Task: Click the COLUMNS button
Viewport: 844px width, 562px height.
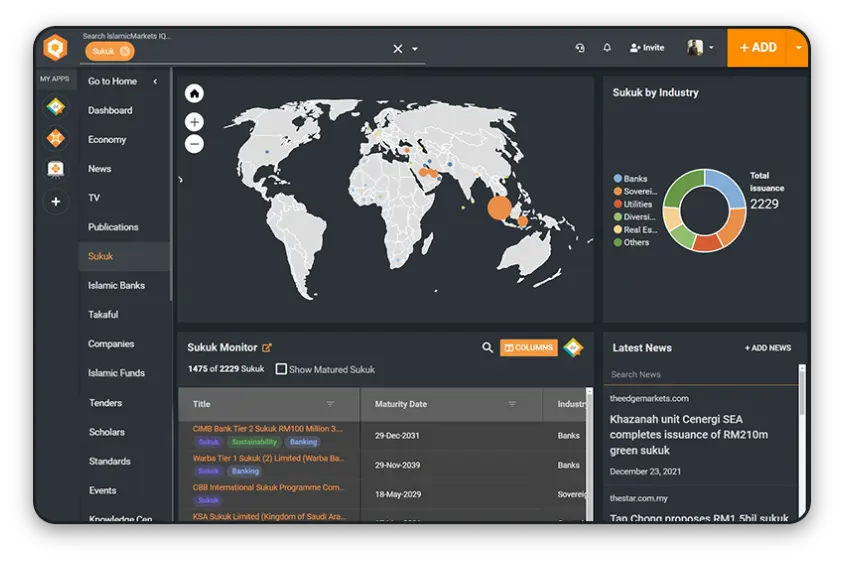Action: click(x=529, y=348)
